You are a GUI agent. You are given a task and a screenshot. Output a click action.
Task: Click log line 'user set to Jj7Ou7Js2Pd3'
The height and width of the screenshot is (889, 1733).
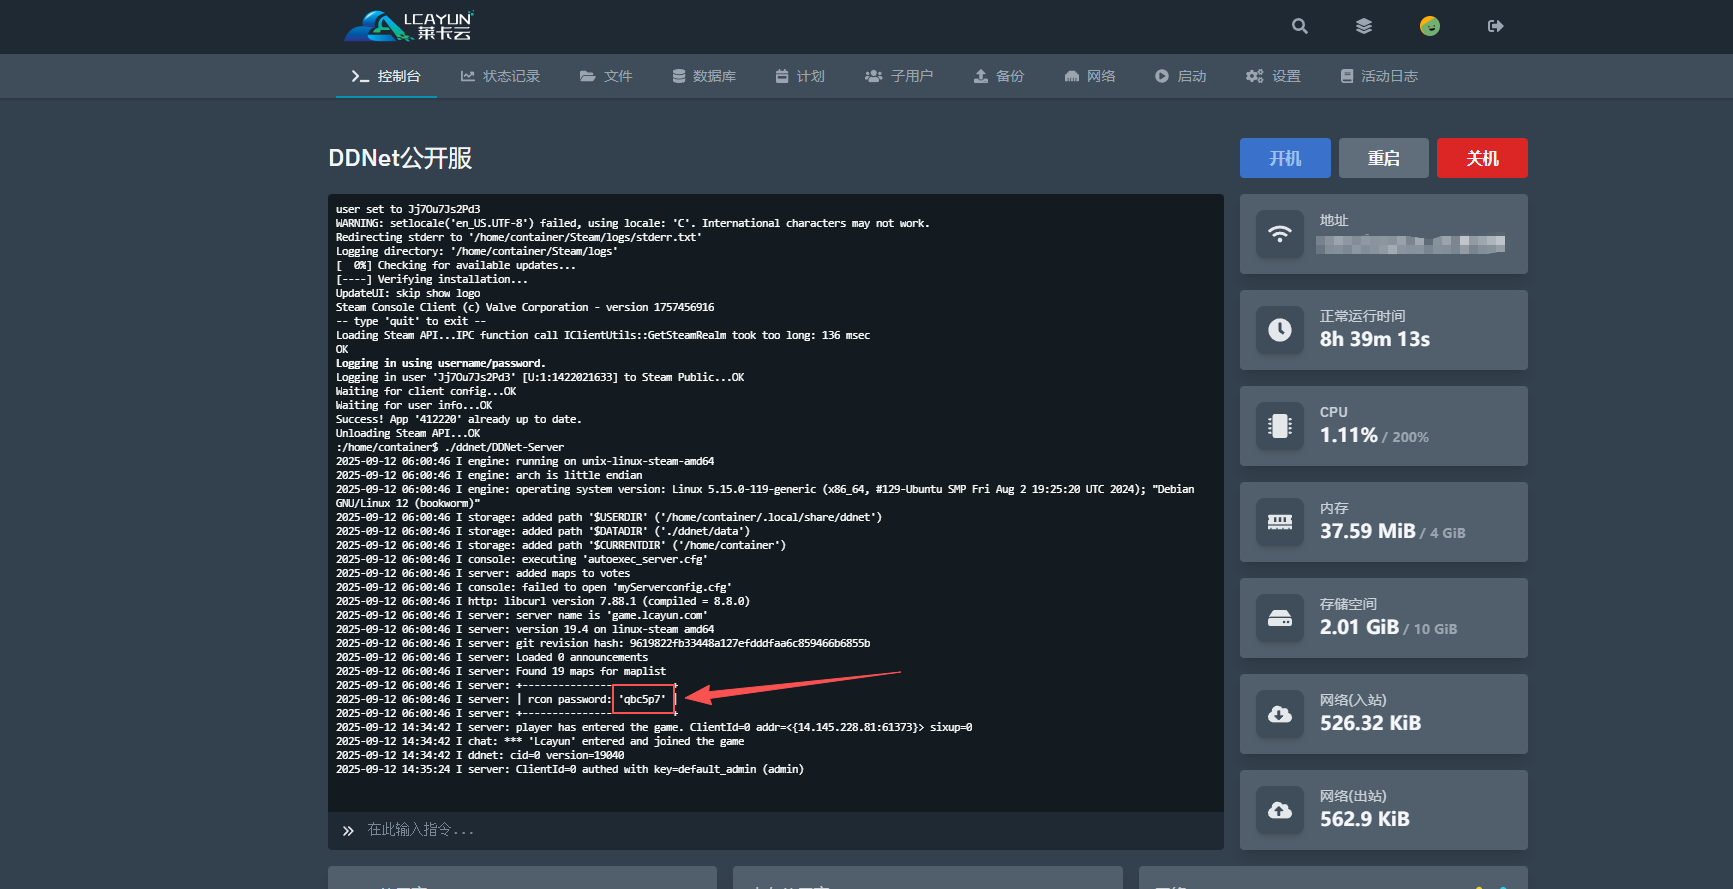coord(408,209)
